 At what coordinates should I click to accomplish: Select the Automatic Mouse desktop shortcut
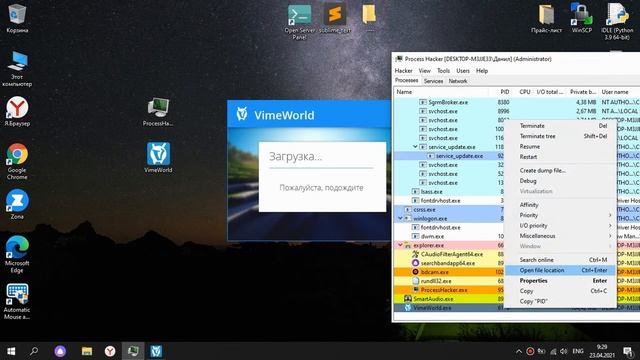pyautogui.click(x=17, y=301)
